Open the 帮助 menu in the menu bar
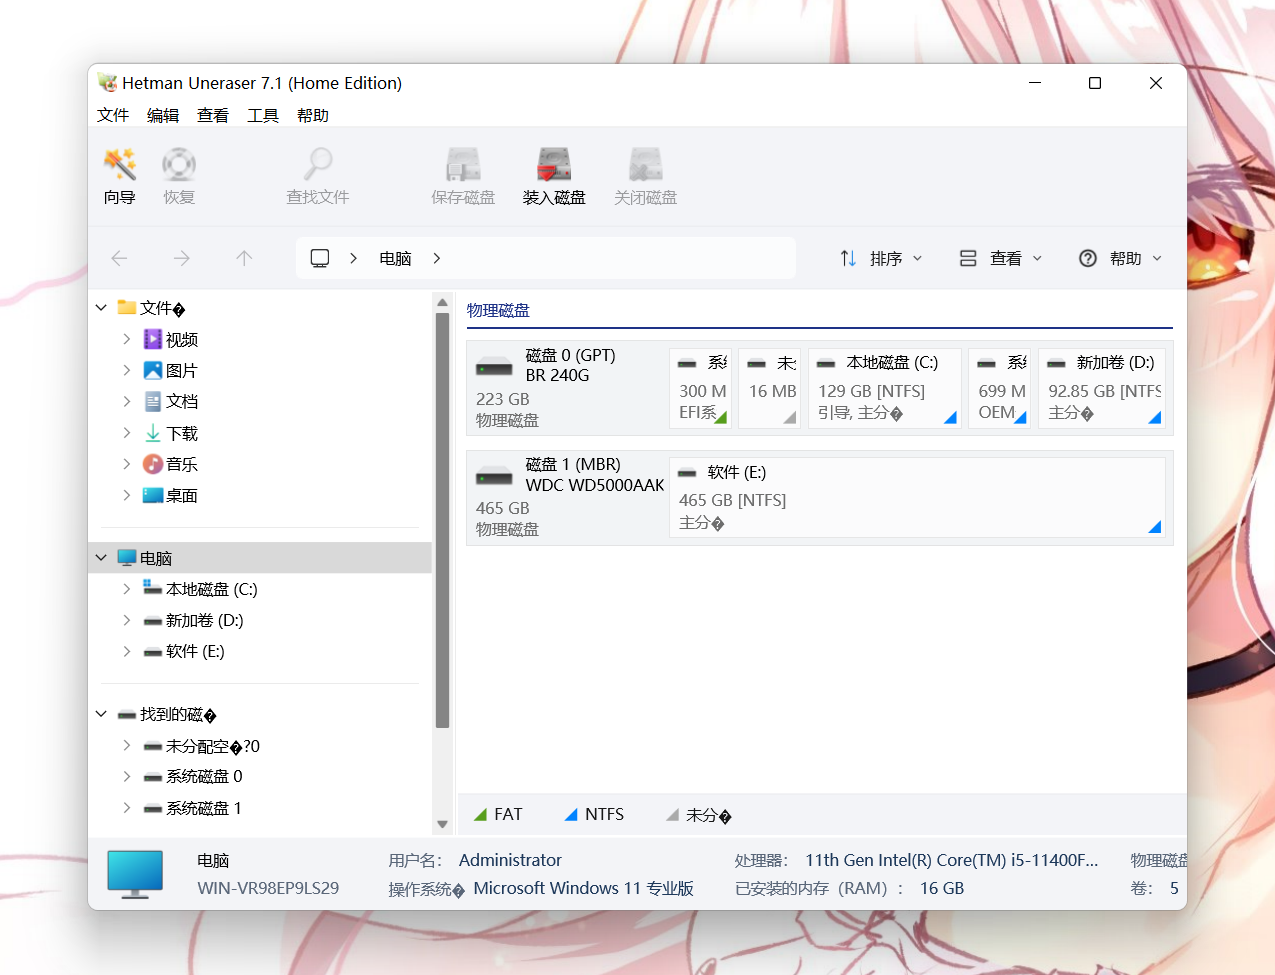1275x975 pixels. pyautogui.click(x=313, y=115)
